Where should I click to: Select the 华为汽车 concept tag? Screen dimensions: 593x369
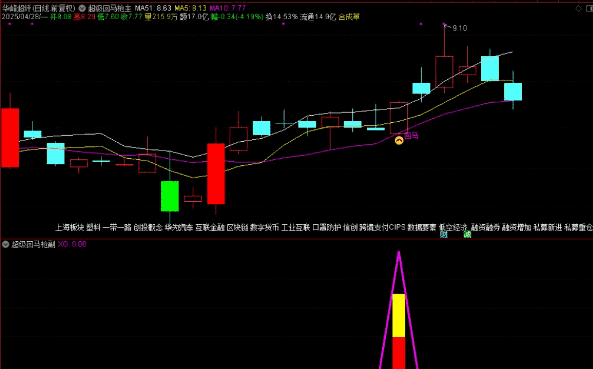[179, 227]
